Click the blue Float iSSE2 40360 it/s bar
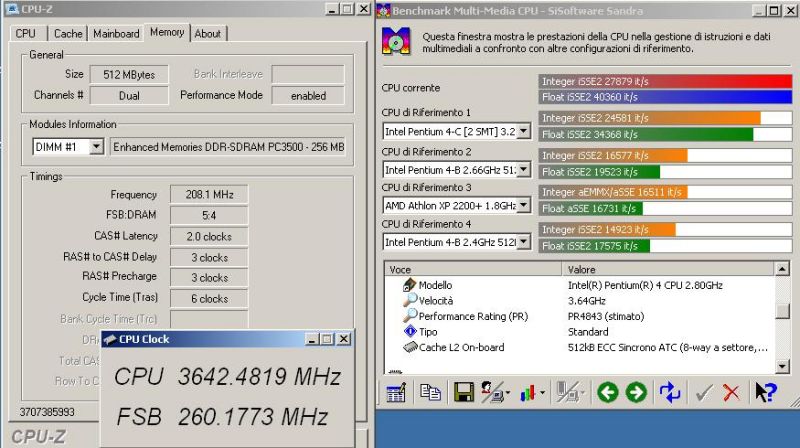 (665, 97)
